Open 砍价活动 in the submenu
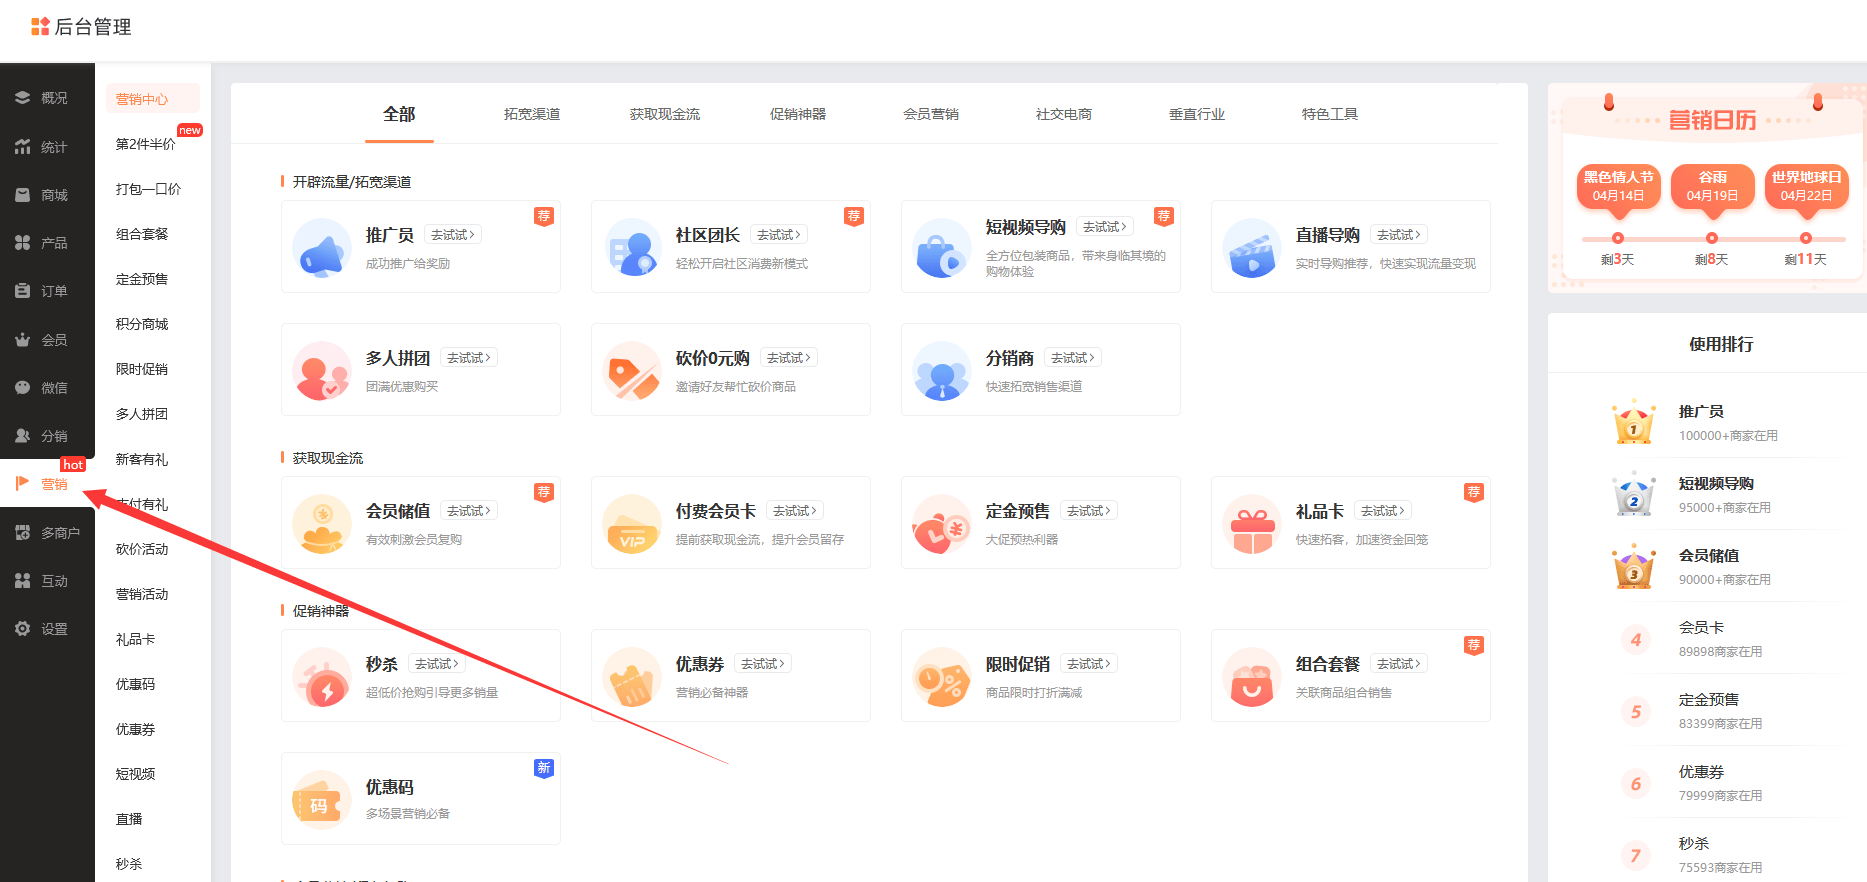This screenshot has height=882, width=1867. [142, 549]
